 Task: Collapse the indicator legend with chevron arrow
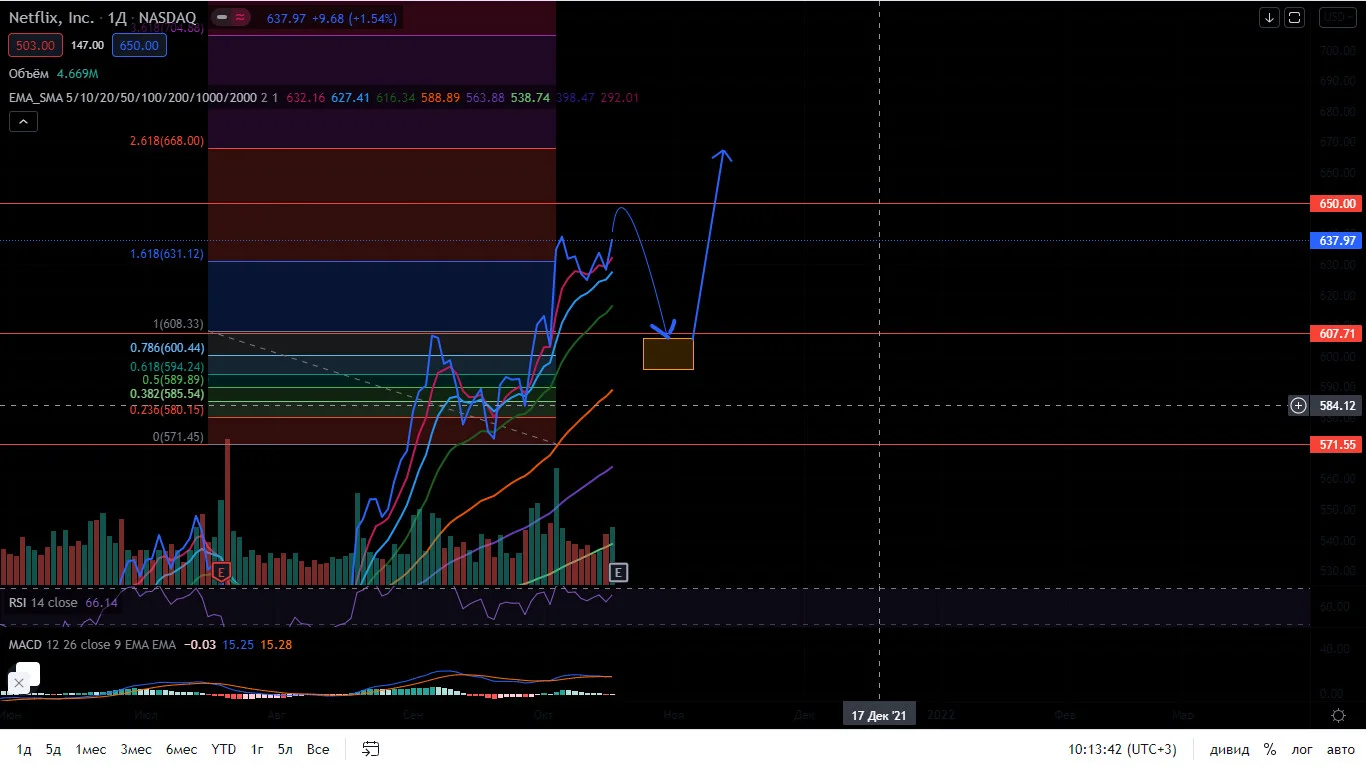coord(23,121)
